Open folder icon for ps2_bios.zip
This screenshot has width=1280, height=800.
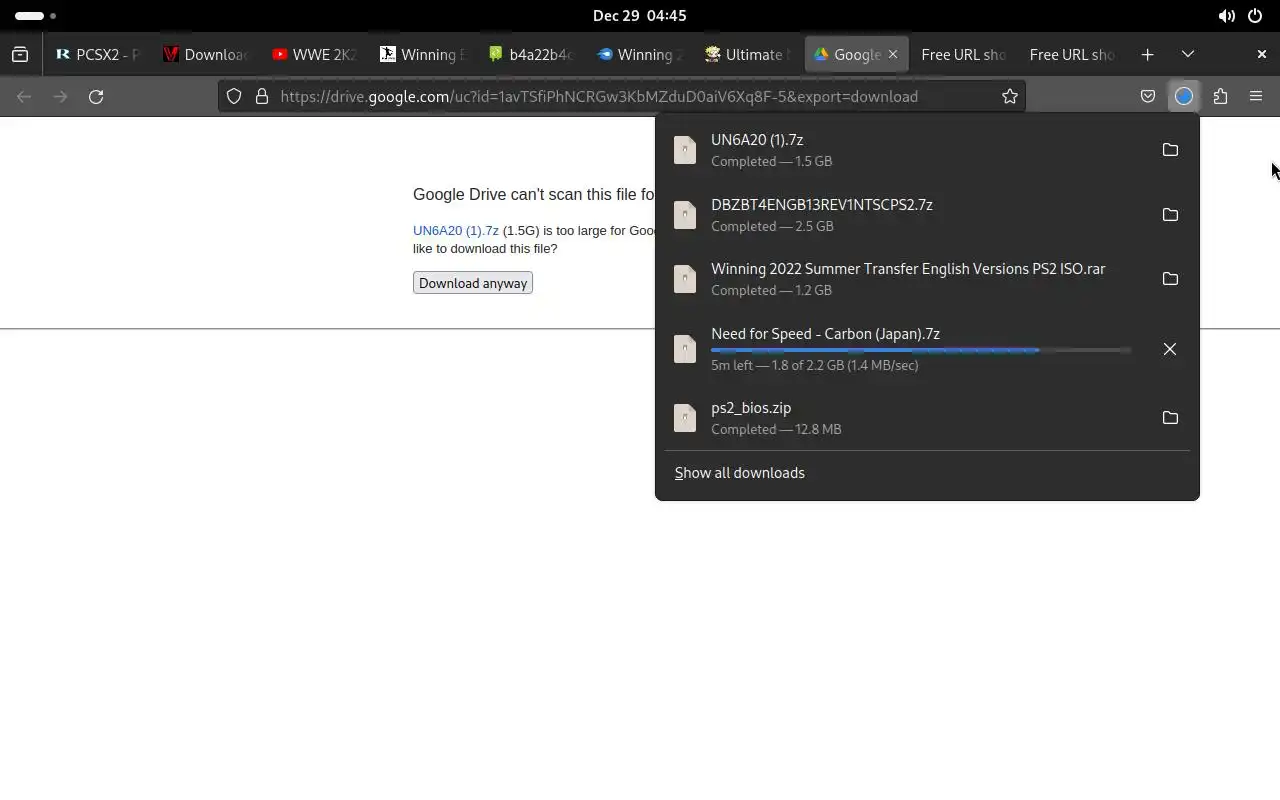point(1170,418)
